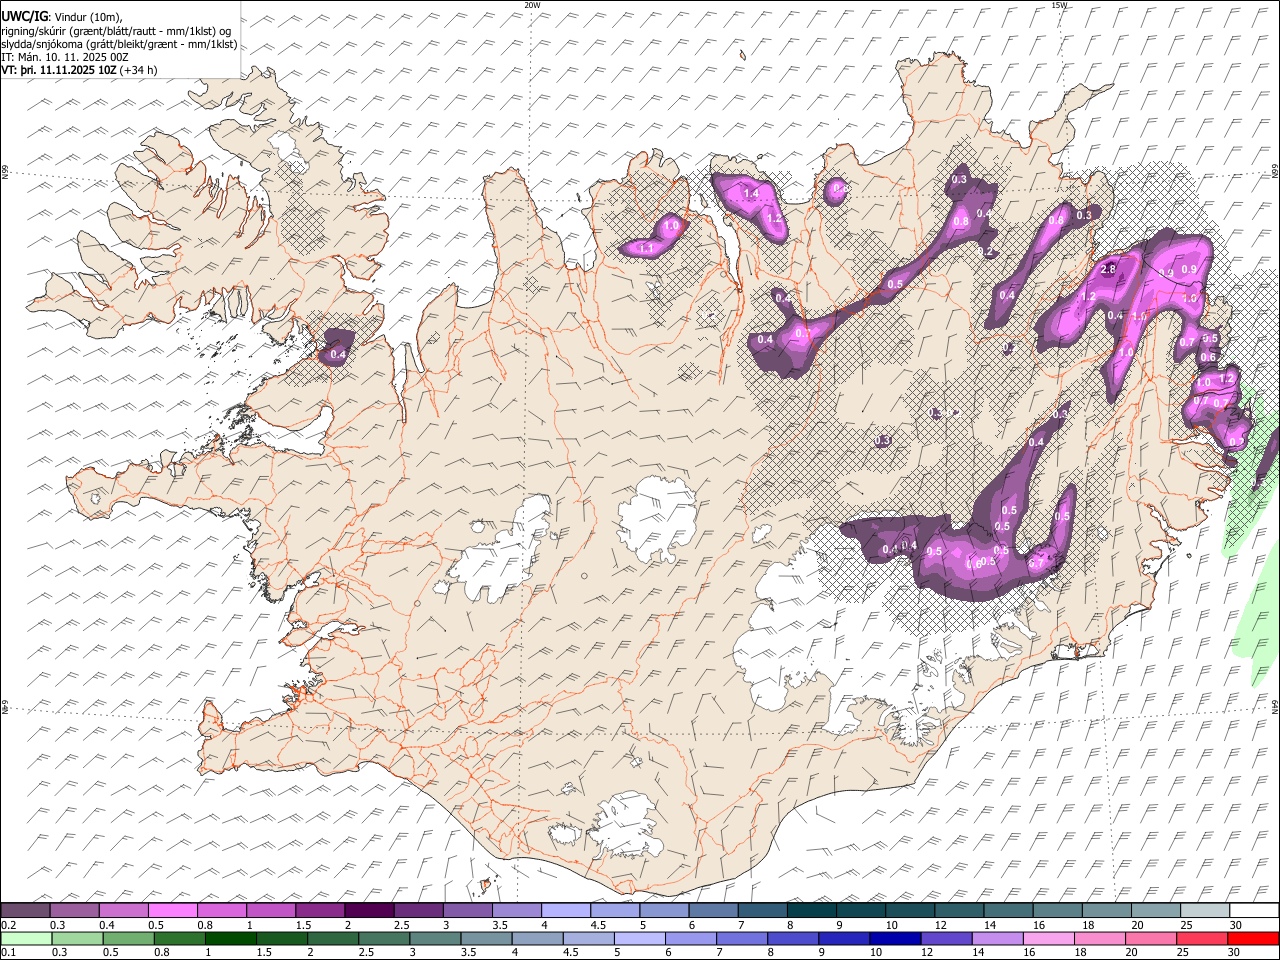The image size is (1280, 960).
Task: Select the bright red swatch above 30
Action: (x=1253, y=938)
